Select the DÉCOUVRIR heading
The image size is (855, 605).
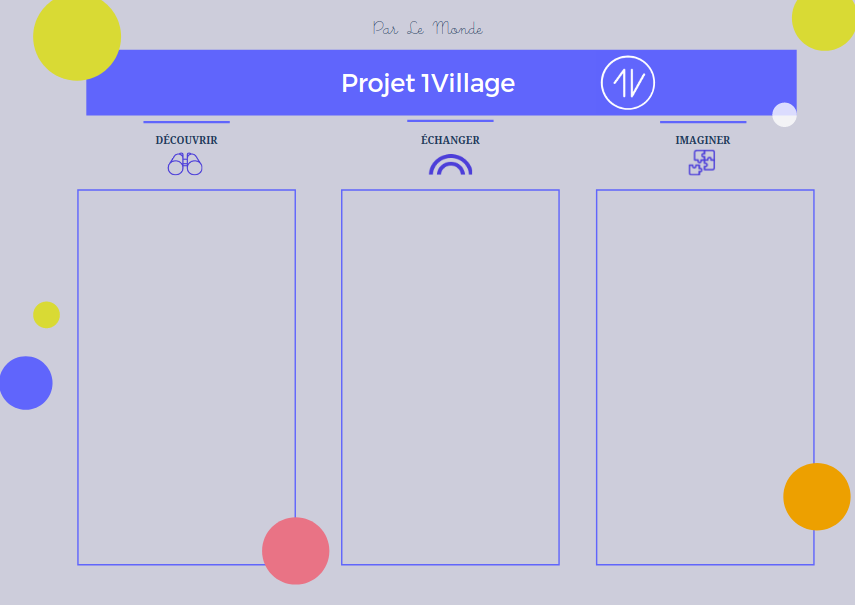[186, 140]
